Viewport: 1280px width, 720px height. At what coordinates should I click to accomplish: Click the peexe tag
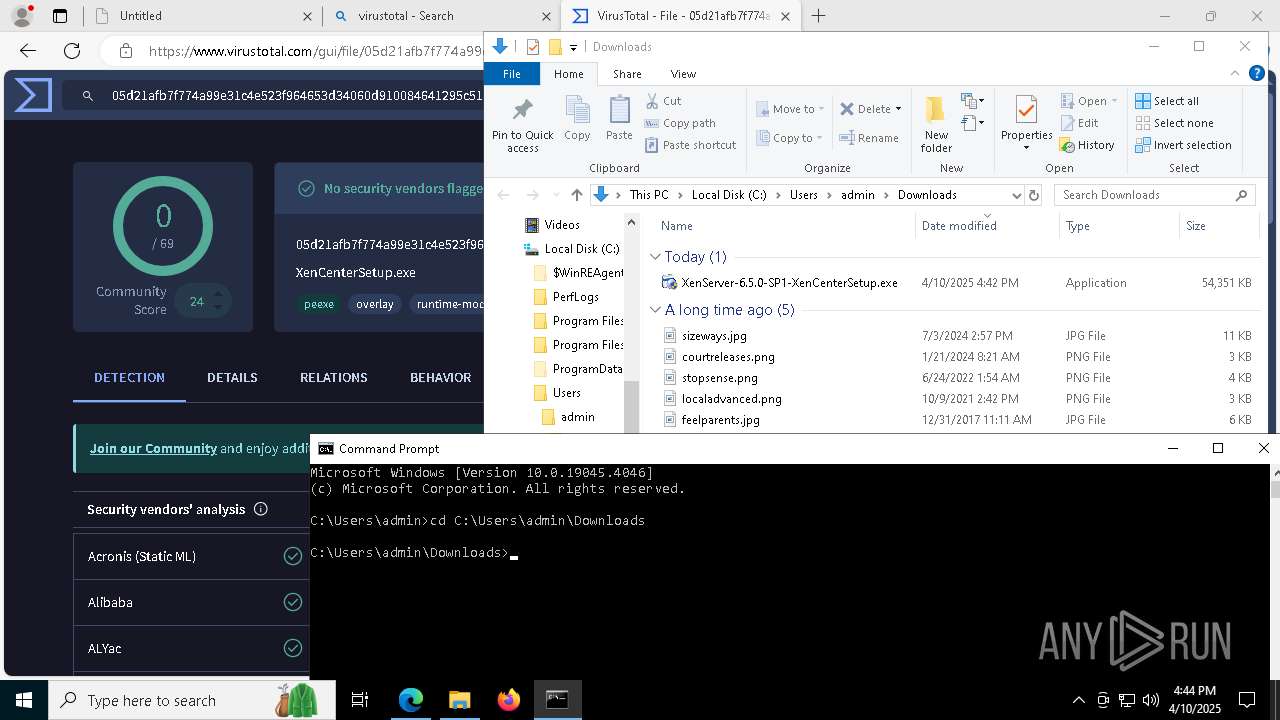pyautogui.click(x=319, y=304)
